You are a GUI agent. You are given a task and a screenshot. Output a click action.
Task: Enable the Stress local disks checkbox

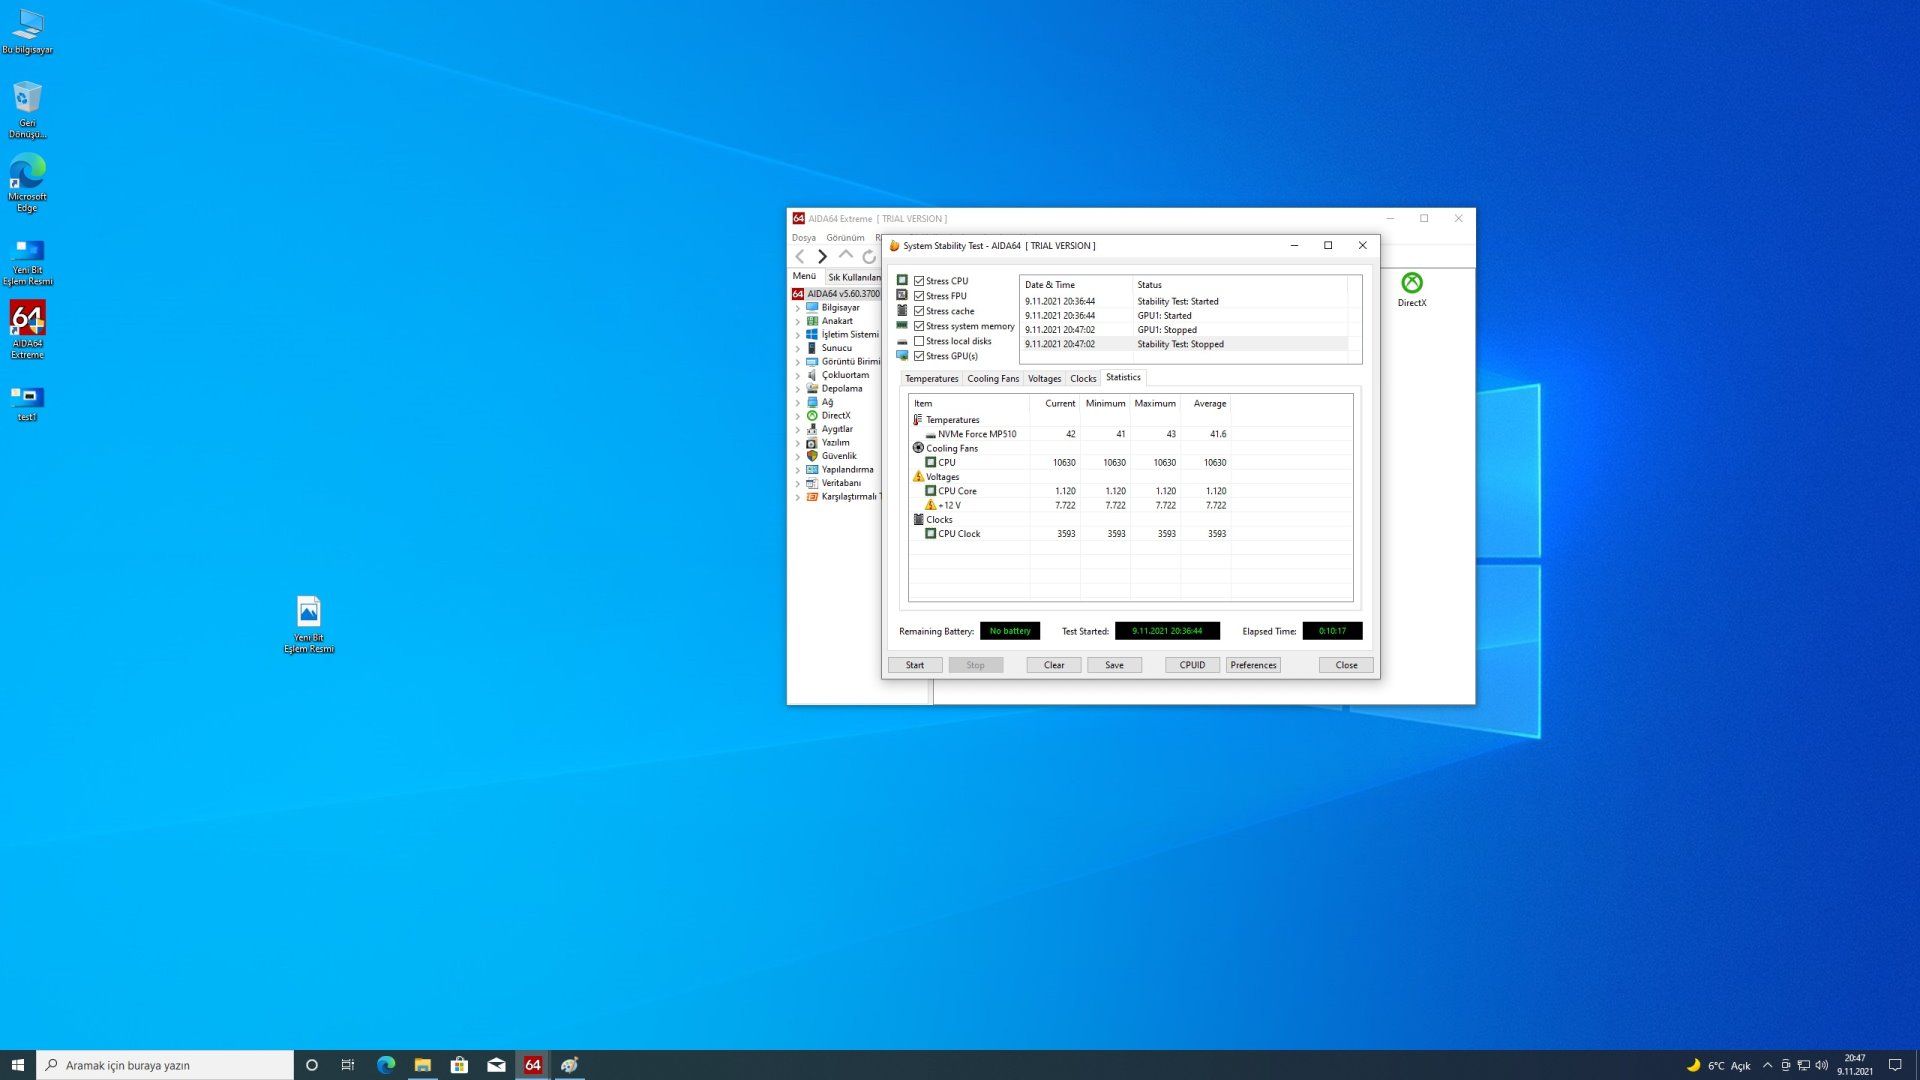point(919,341)
